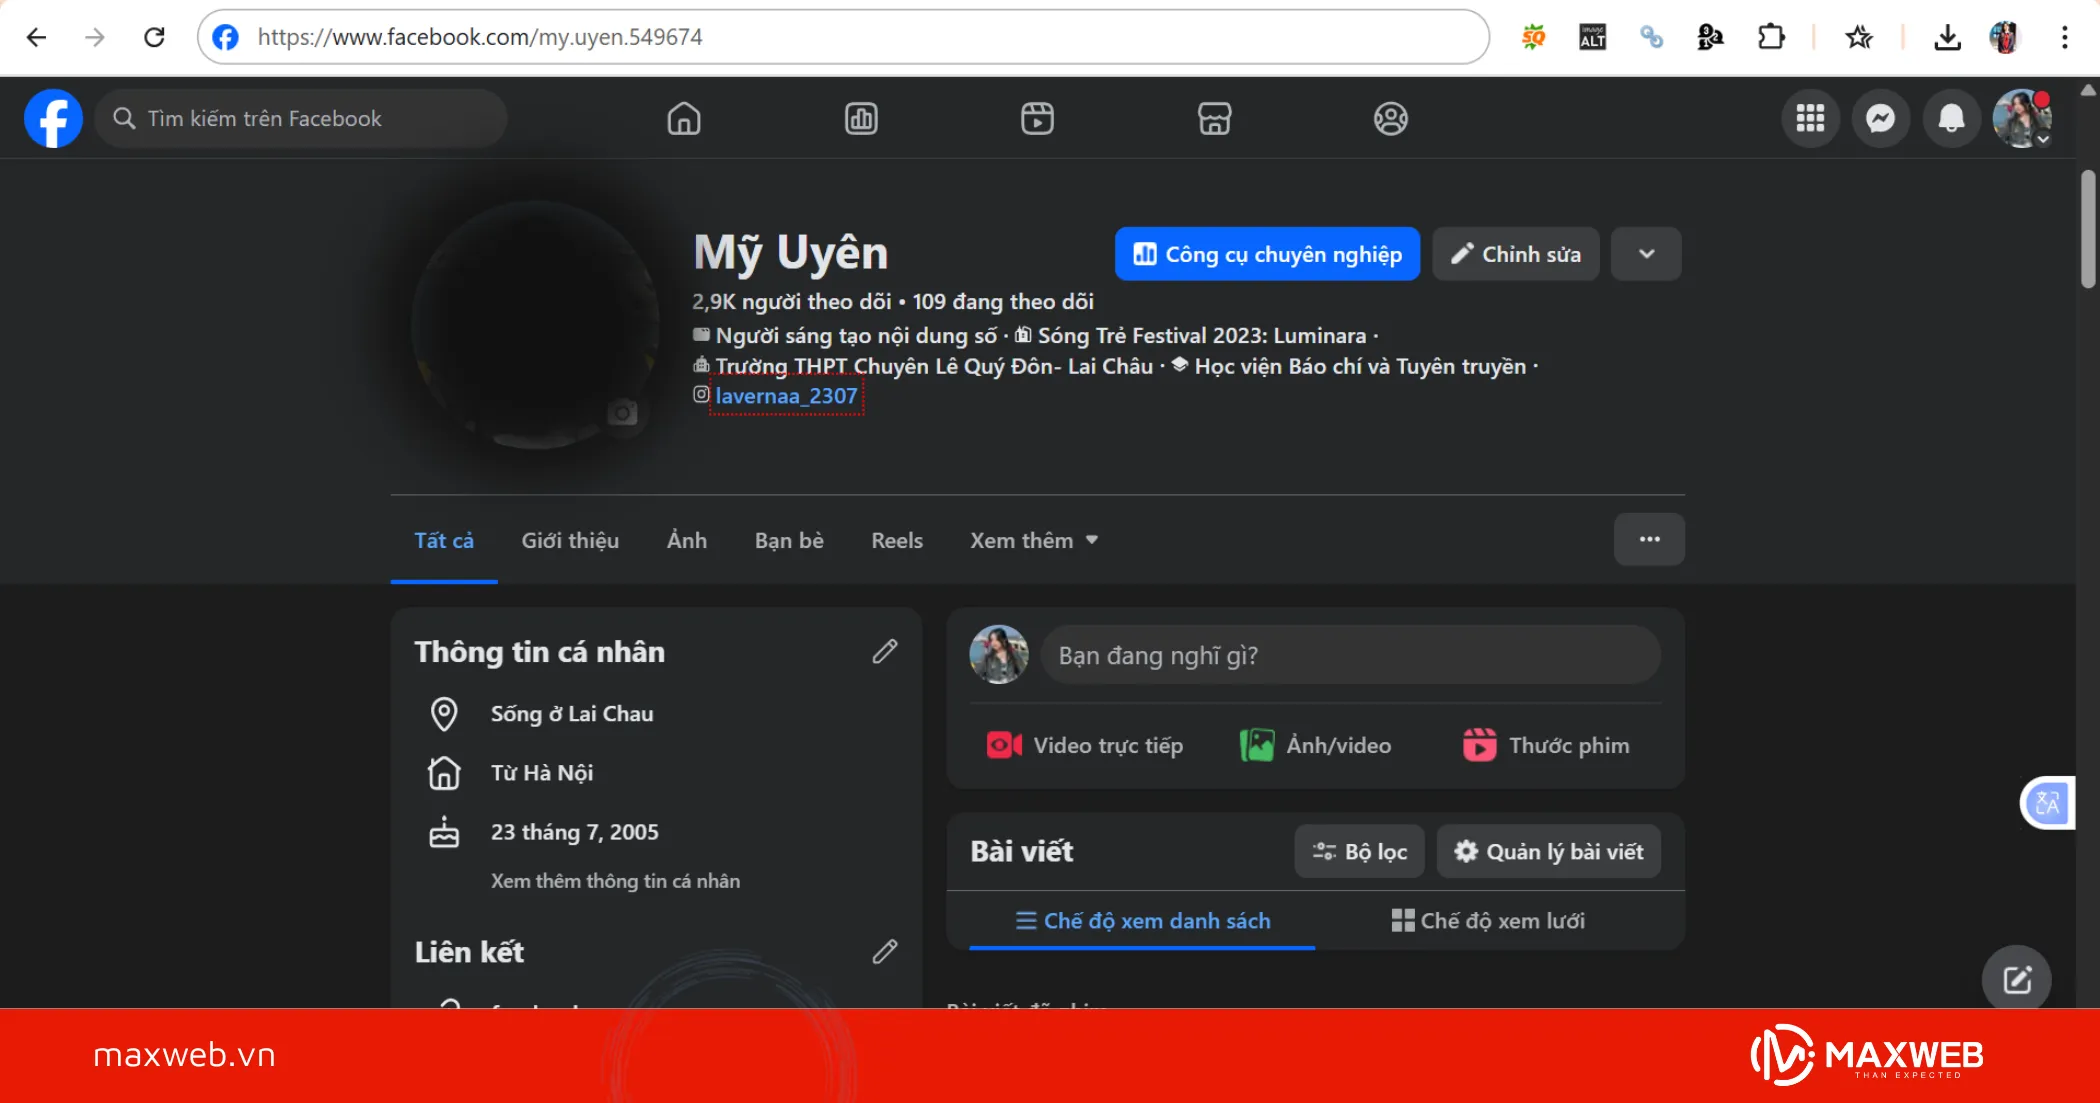
Task: Add Ảnh/video to a new post
Action: (x=1314, y=745)
